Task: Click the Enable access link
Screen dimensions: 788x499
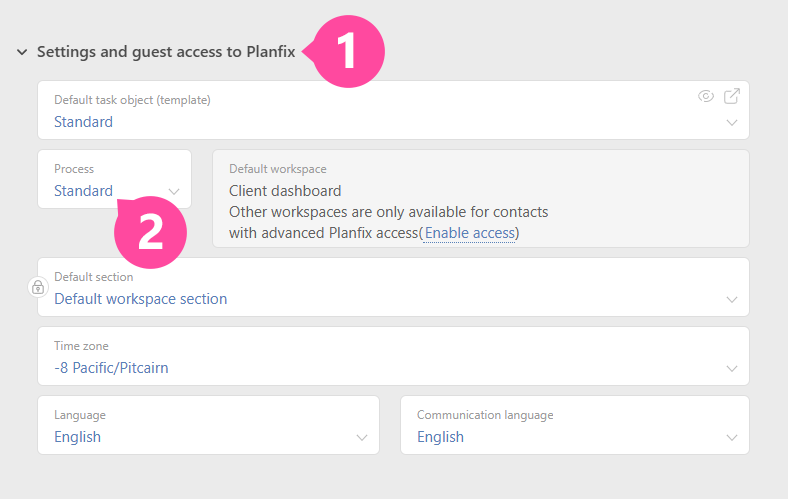Action: click(x=469, y=233)
